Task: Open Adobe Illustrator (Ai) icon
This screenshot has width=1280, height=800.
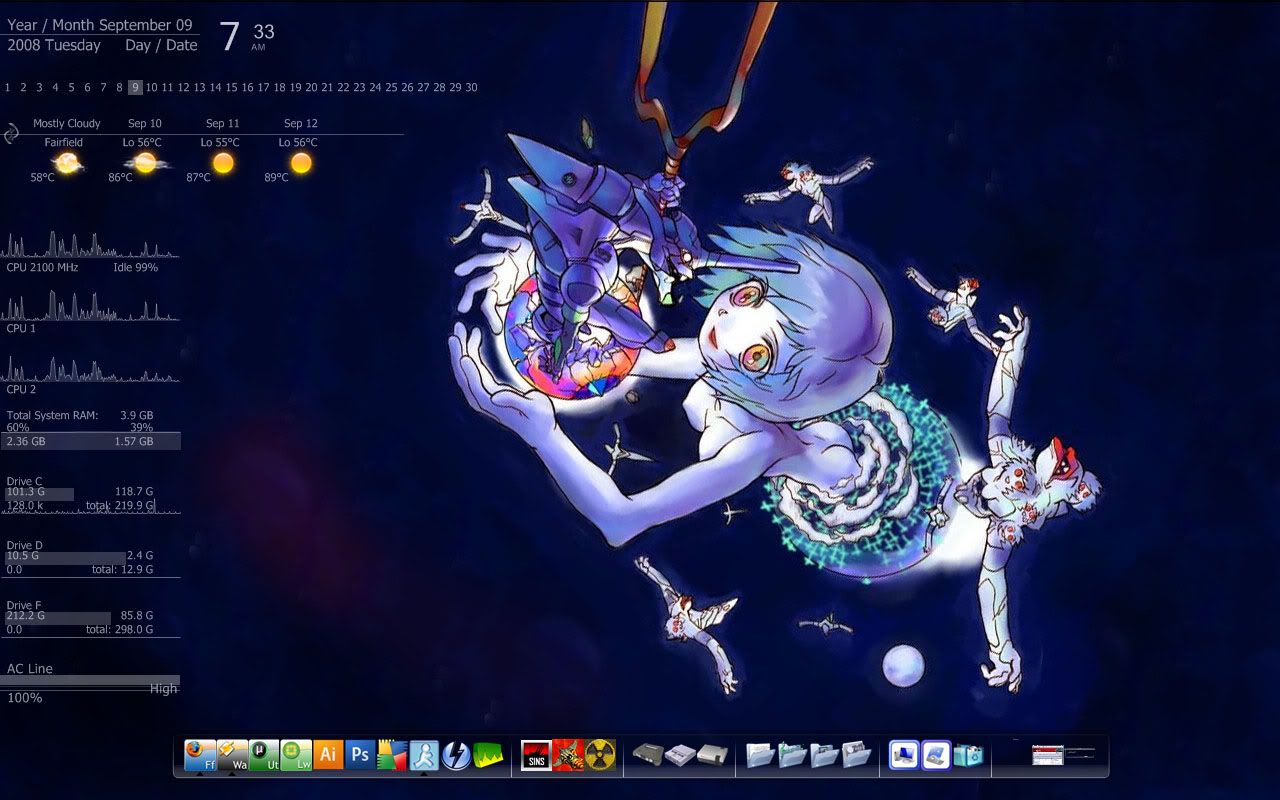Action: click(328, 754)
